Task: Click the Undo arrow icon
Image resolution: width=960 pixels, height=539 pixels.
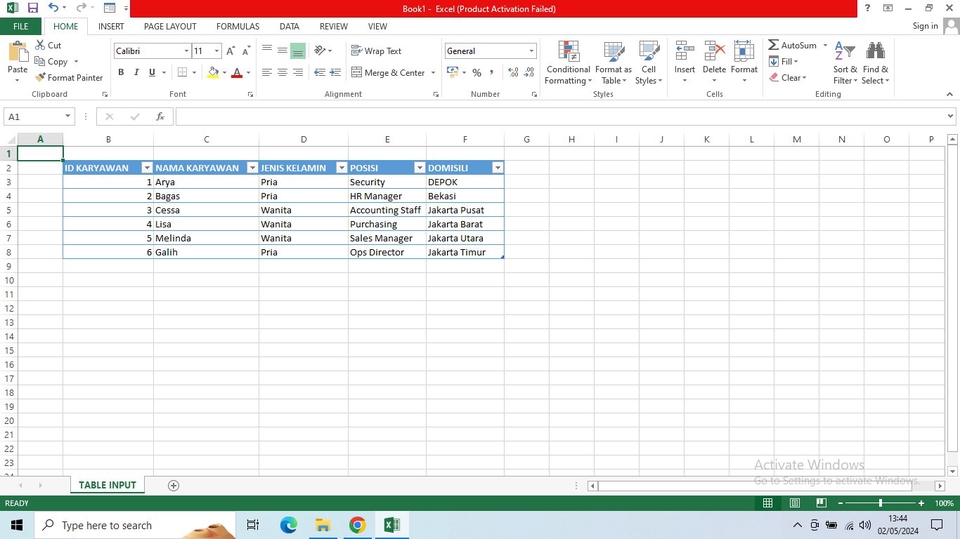Action: [x=53, y=8]
